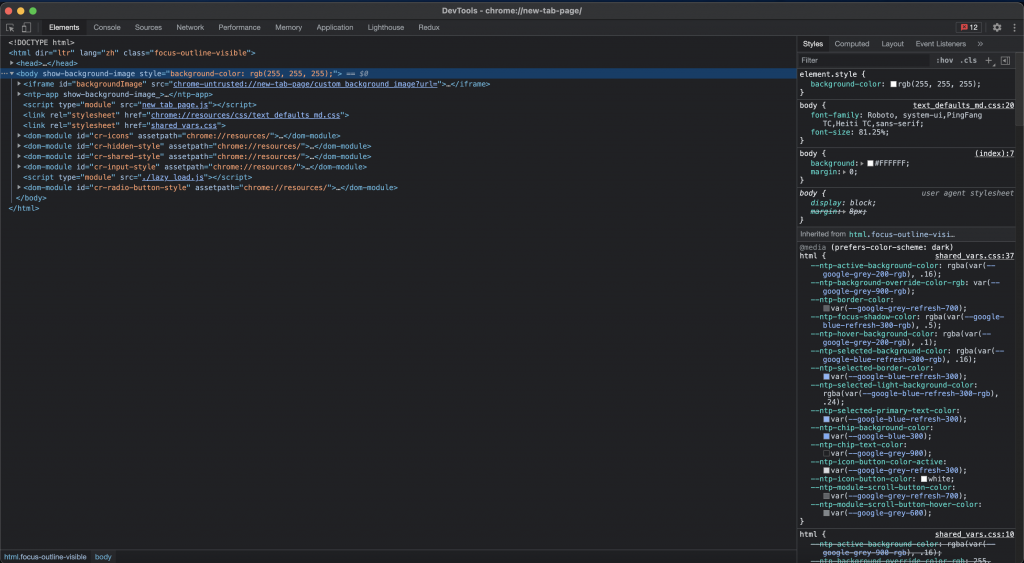Toggle the device toolbar icon
Viewport: 1024px width, 563px height.
coord(26,27)
